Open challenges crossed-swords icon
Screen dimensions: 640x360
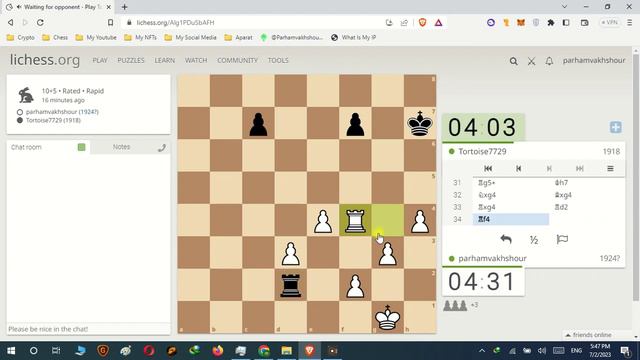pyautogui.click(x=531, y=61)
